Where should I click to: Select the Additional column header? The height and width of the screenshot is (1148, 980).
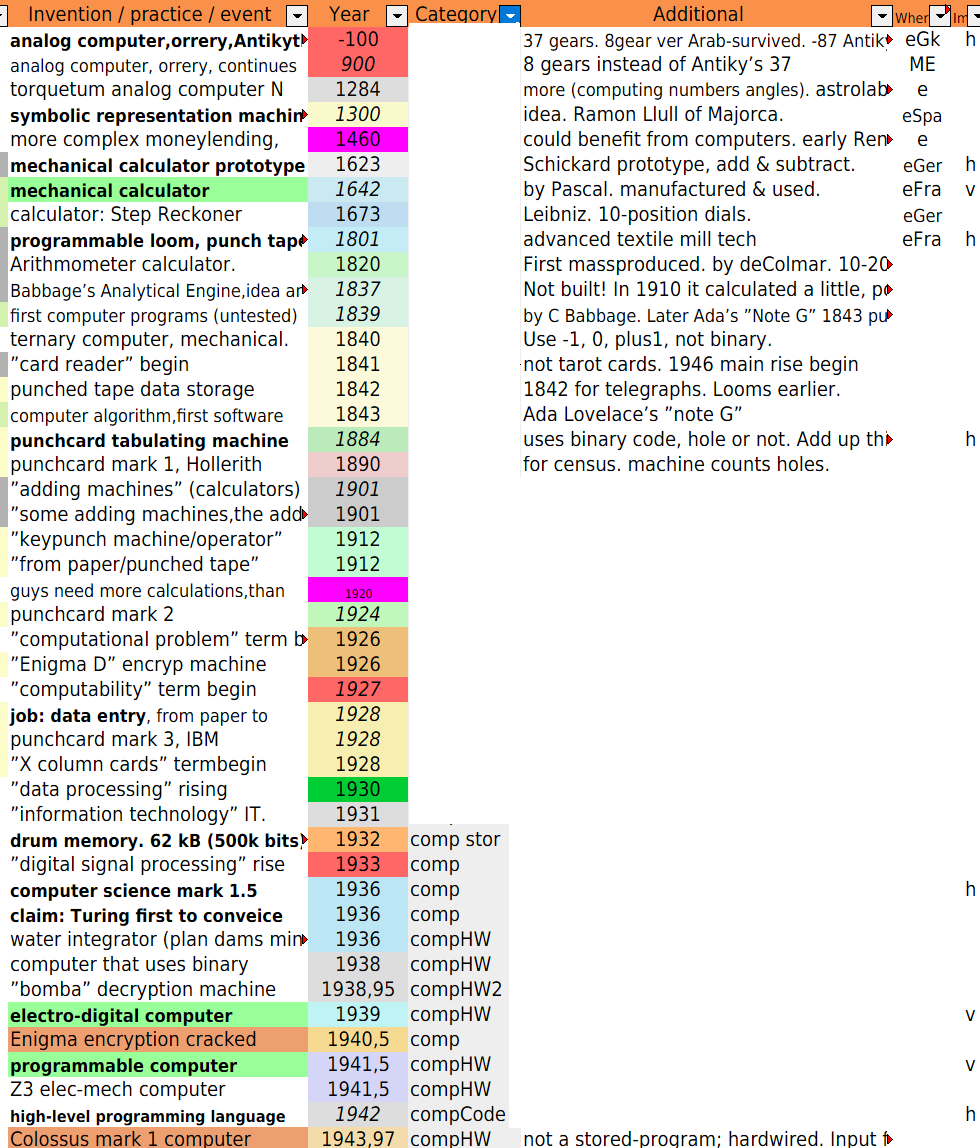697,15
